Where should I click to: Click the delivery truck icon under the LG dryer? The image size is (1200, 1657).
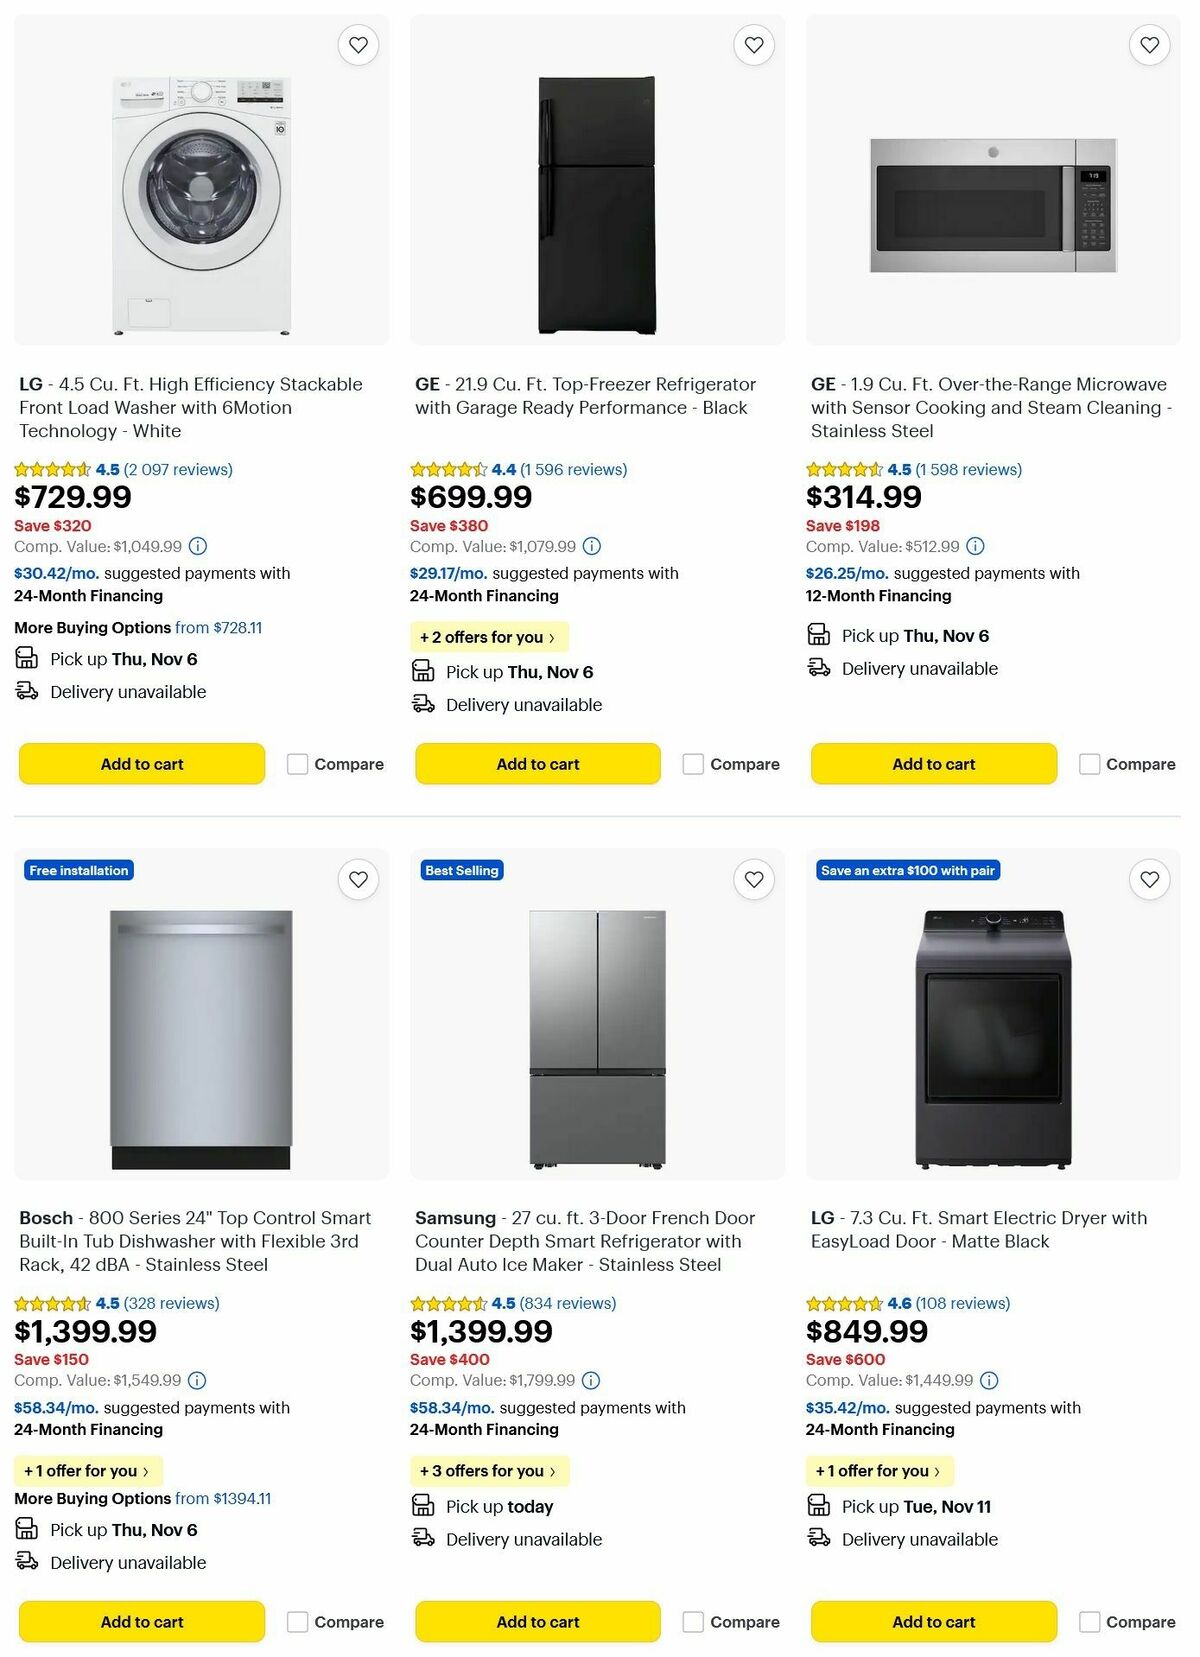tap(820, 1539)
